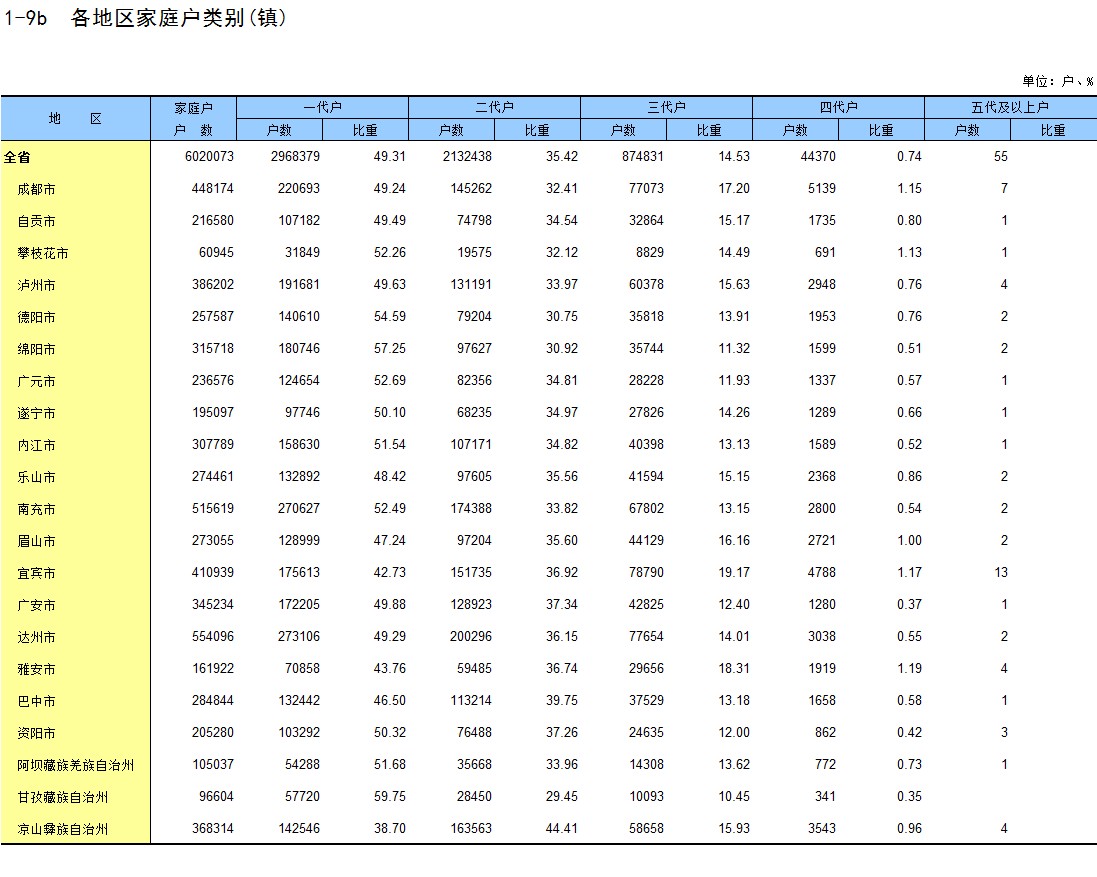1097x877 pixels.
Task: Click the '一代户' group header
Action: pyautogui.click(x=323, y=107)
